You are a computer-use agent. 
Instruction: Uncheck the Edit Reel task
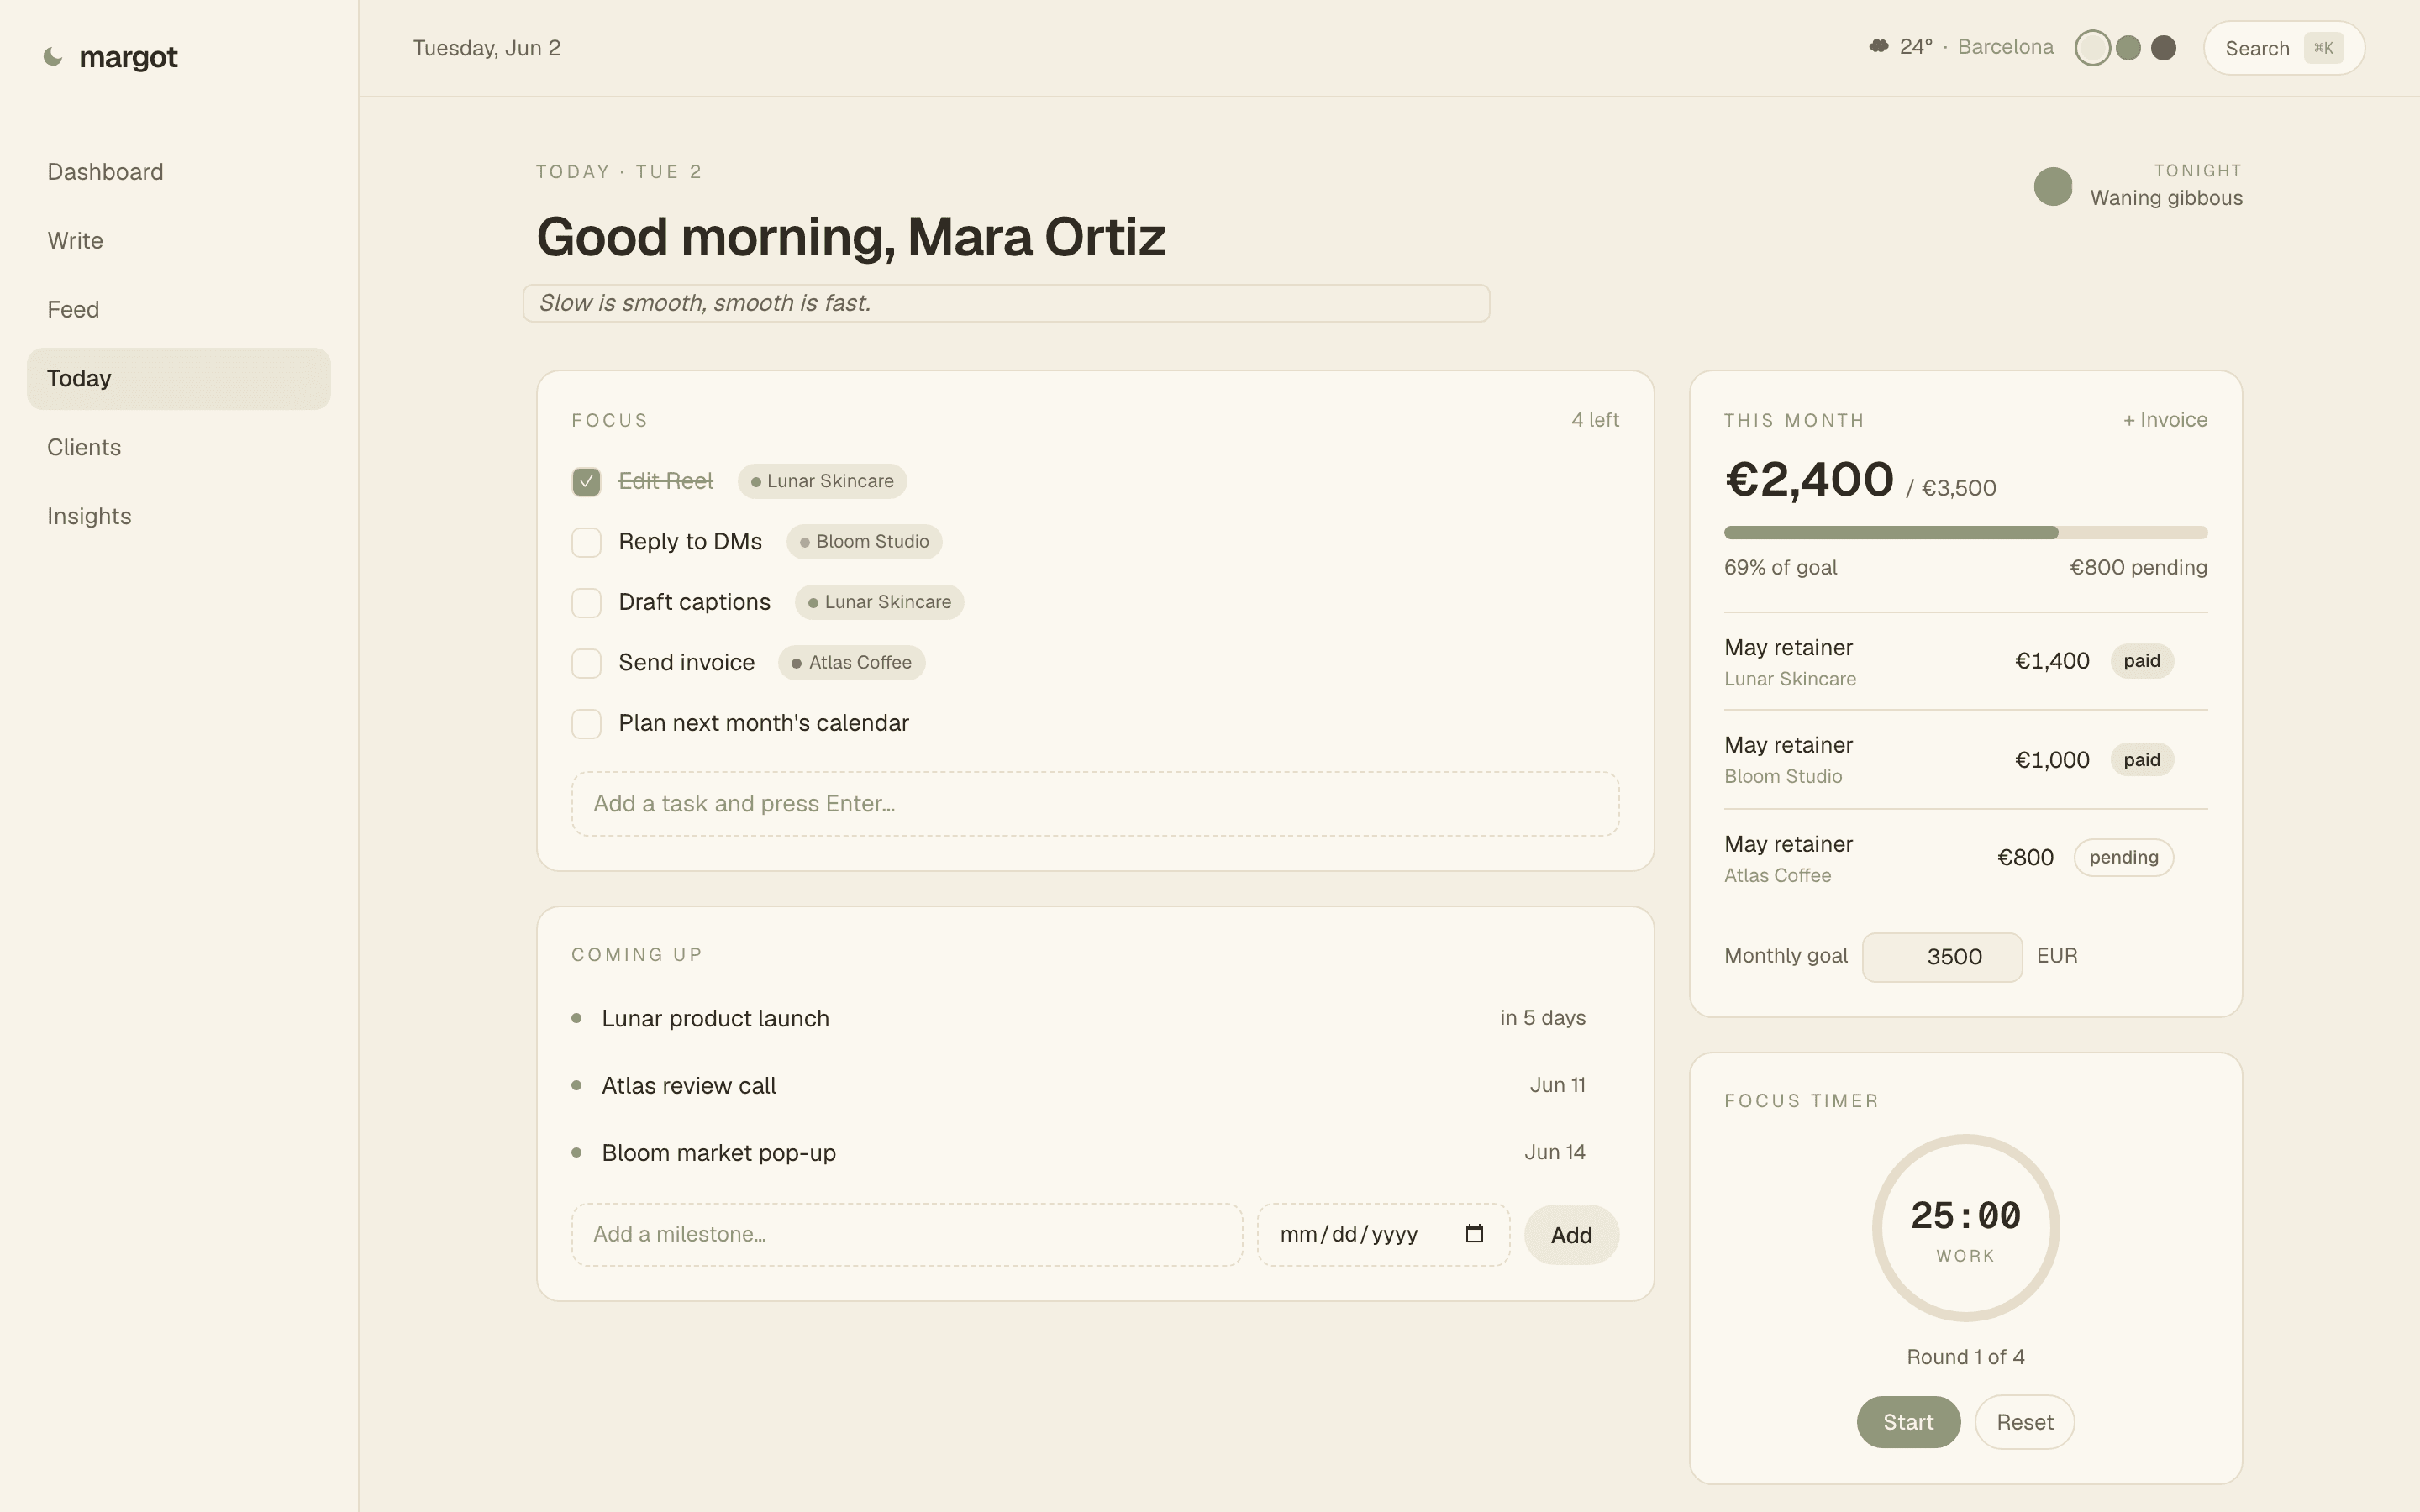586,482
